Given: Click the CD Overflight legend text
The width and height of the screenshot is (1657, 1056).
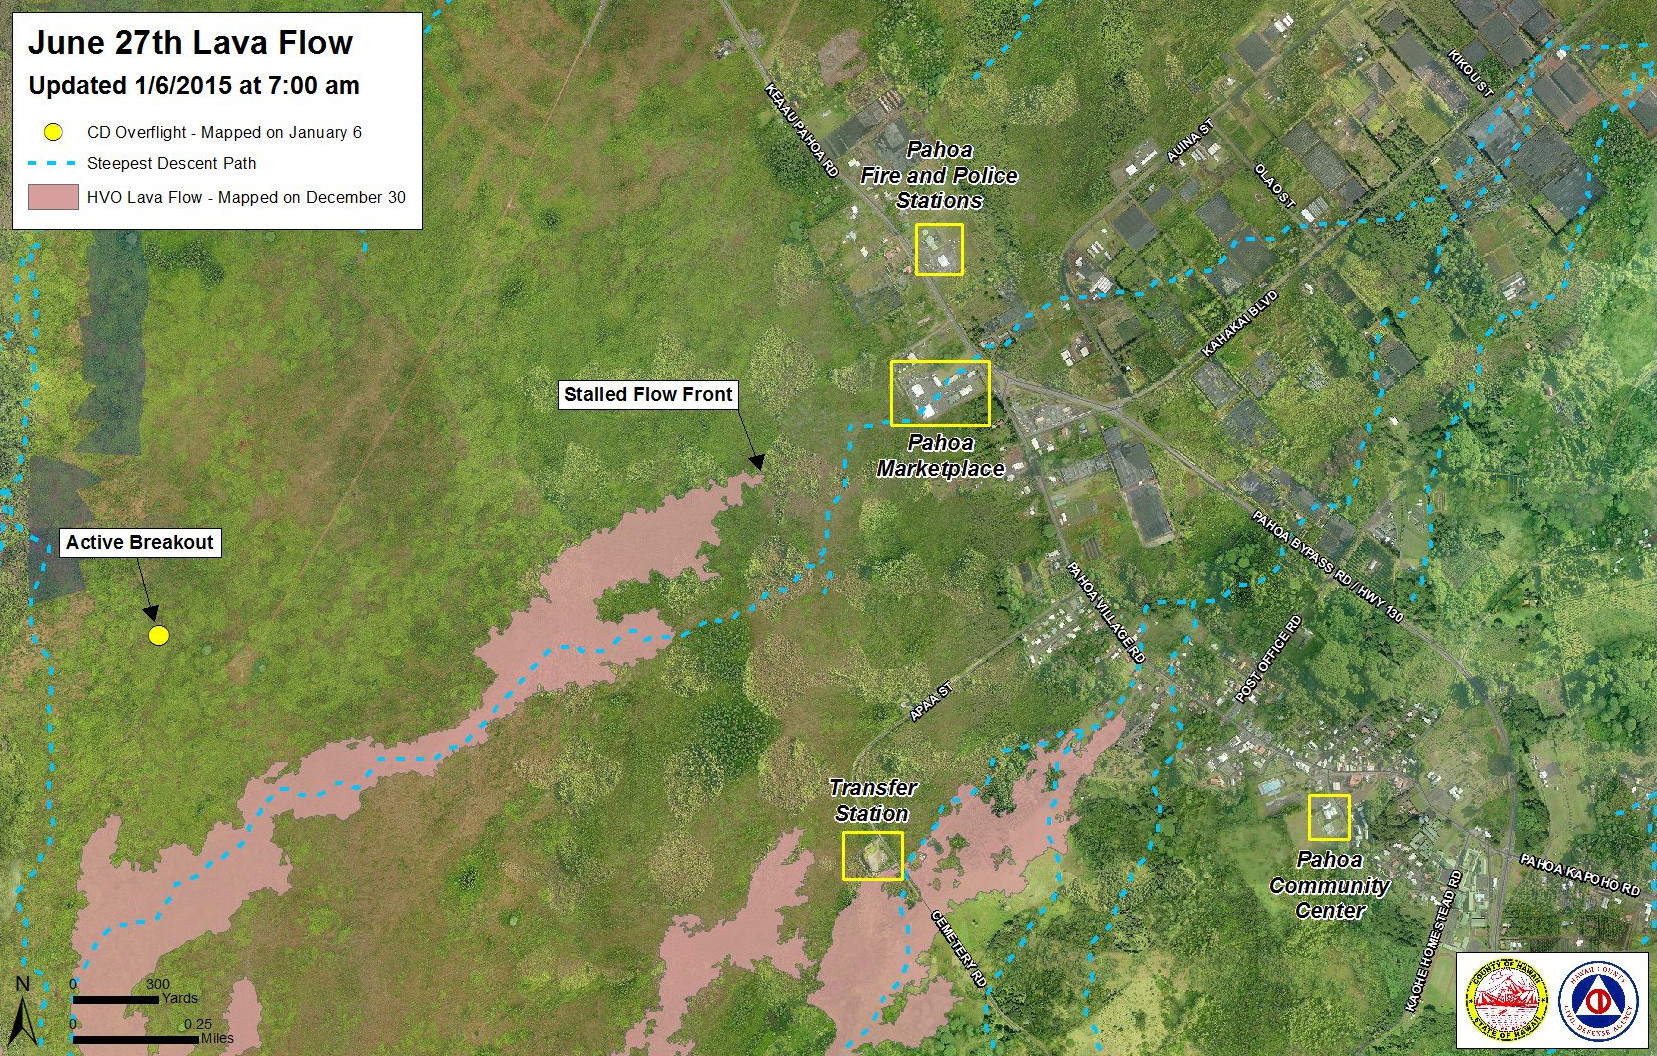Looking at the screenshot, I should click(224, 132).
